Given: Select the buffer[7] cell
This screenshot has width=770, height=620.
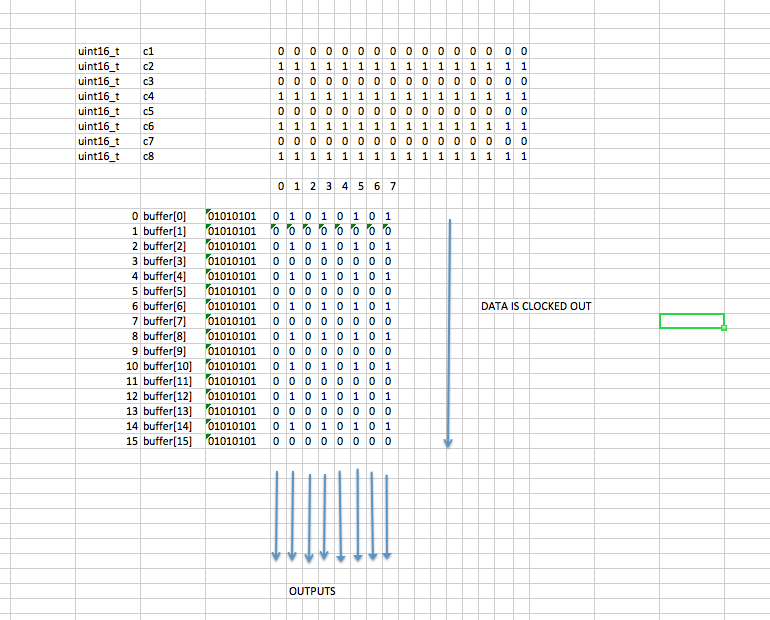Looking at the screenshot, I should (173, 321).
